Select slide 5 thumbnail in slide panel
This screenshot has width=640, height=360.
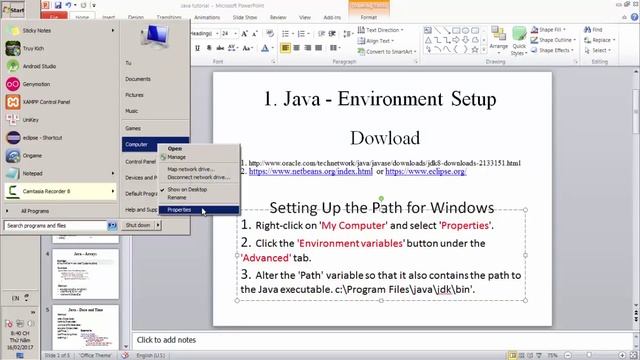click(x=86, y=326)
